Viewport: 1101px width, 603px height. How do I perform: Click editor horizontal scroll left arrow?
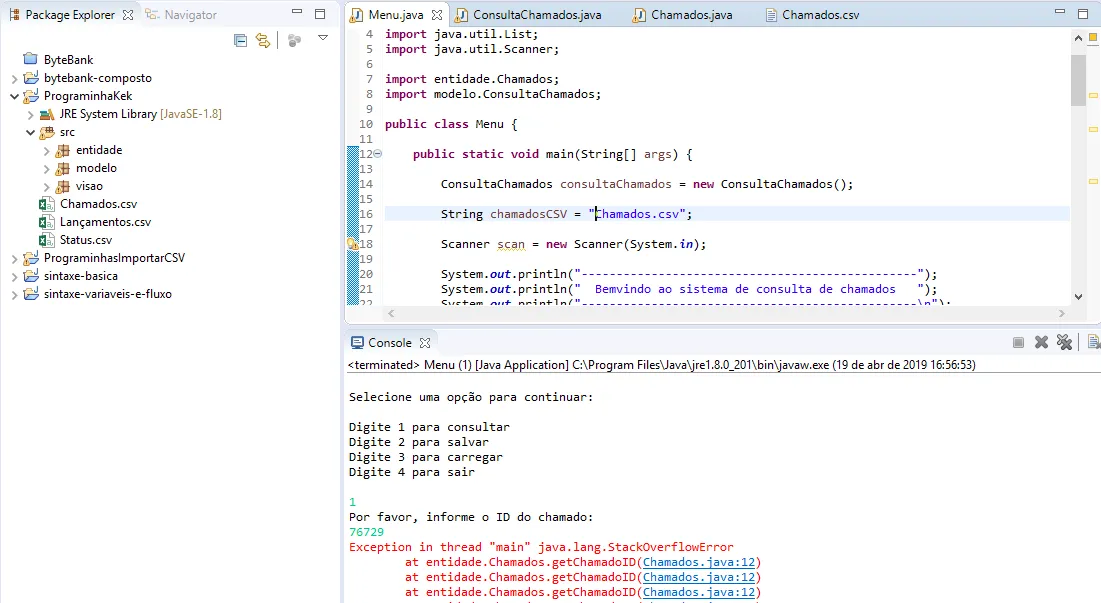pos(391,314)
